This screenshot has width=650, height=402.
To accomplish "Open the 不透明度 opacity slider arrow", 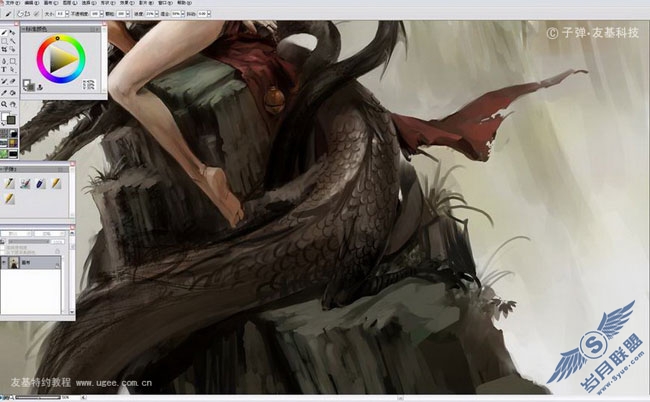I will [x=102, y=14].
